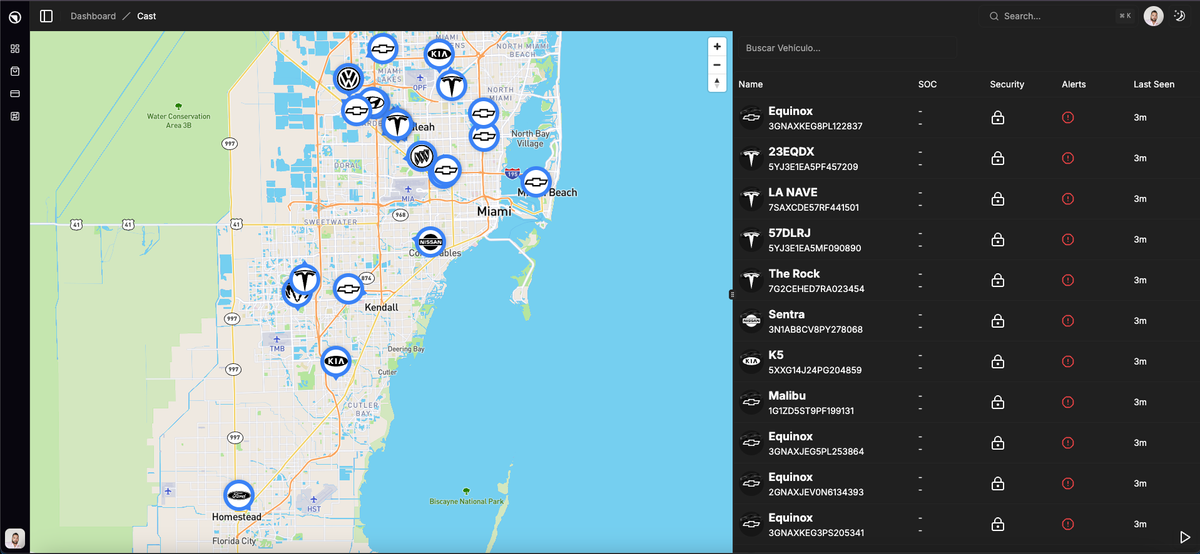Sort by the SOC column header
Screen dimensions: 1200x554
tap(927, 85)
